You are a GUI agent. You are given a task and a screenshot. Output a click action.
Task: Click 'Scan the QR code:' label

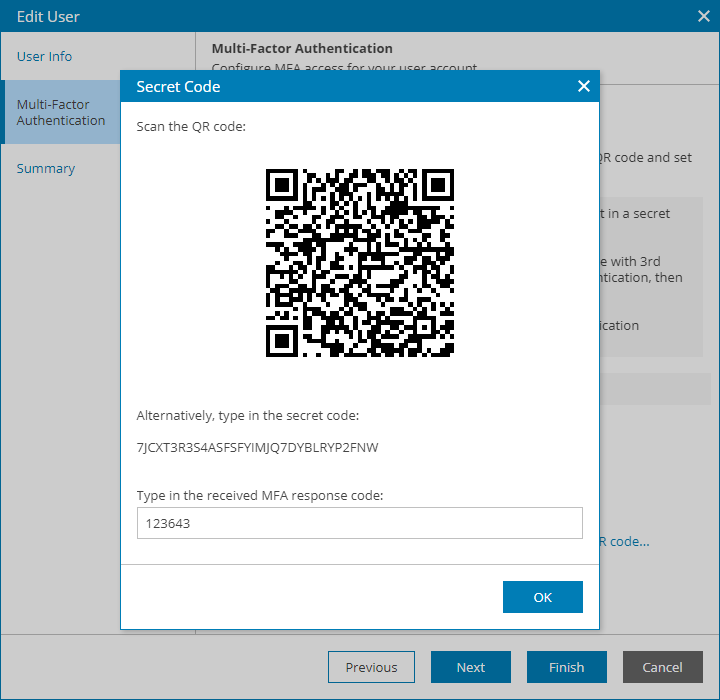tap(191, 126)
